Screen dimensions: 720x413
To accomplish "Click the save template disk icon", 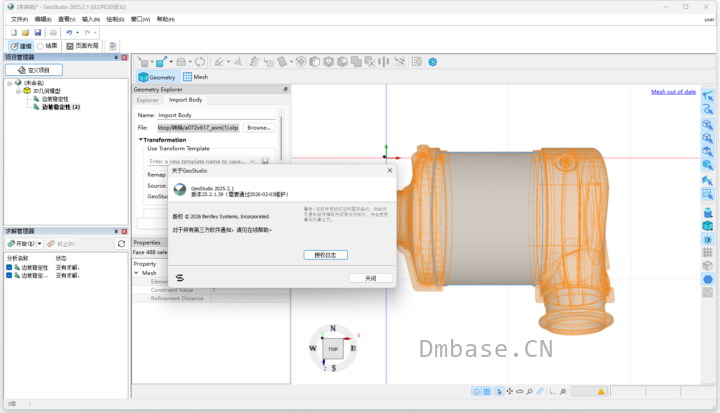I will pos(265,161).
